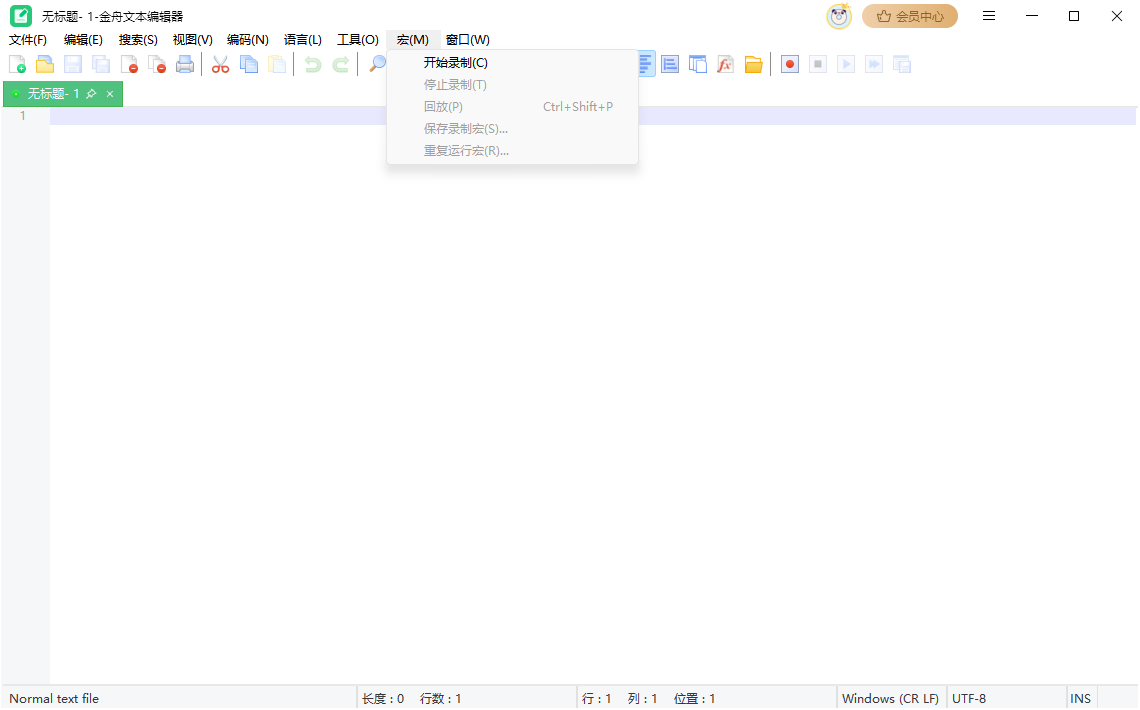Click the Normal text file status entry
1140x710 pixels.
coord(54,698)
